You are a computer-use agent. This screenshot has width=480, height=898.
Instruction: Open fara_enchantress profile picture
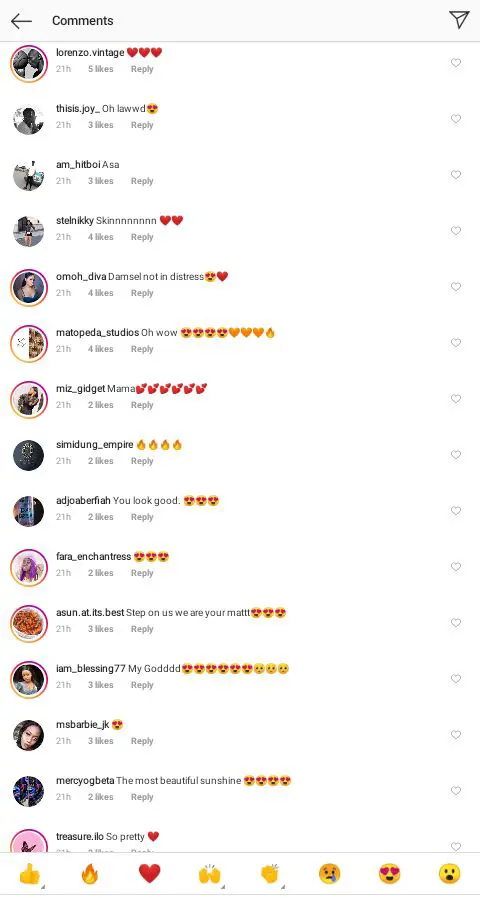[29, 568]
